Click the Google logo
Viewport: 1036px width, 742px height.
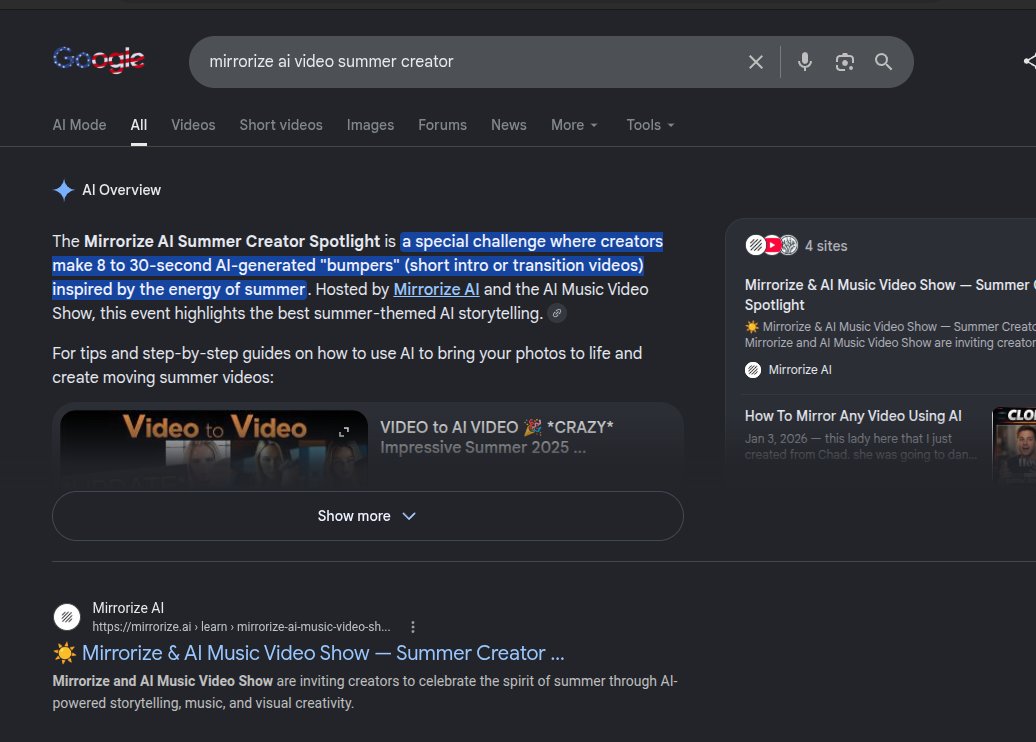click(x=98, y=60)
